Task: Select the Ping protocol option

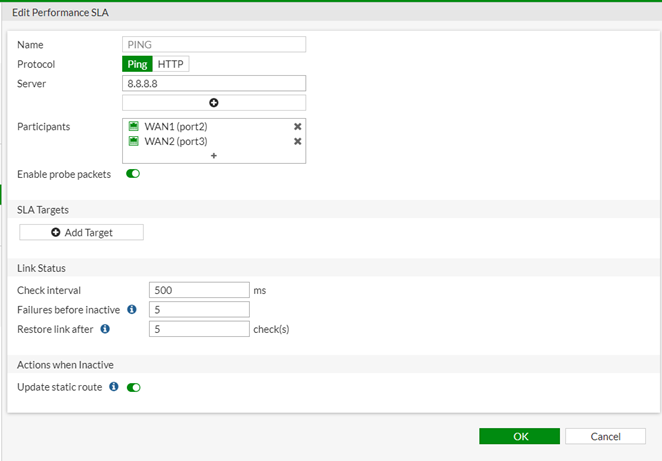Action: pyautogui.click(x=136, y=64)
